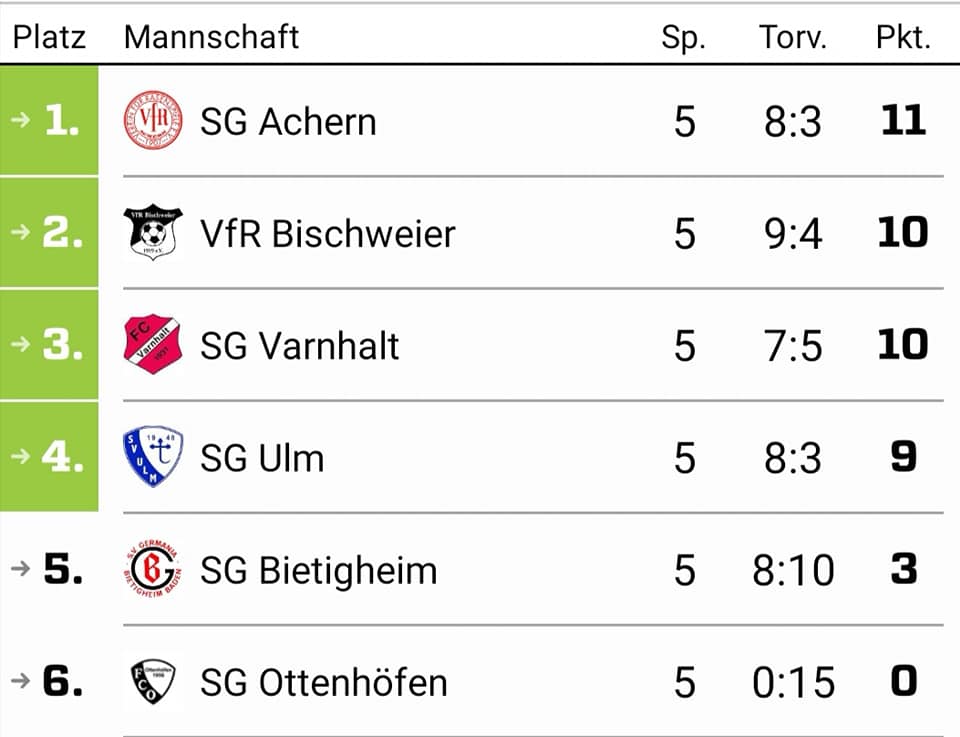This screenshot has width=960, height=737.
Task: Open the SV Germania Bietigheim crest
Action: click(x=153, y=569)
